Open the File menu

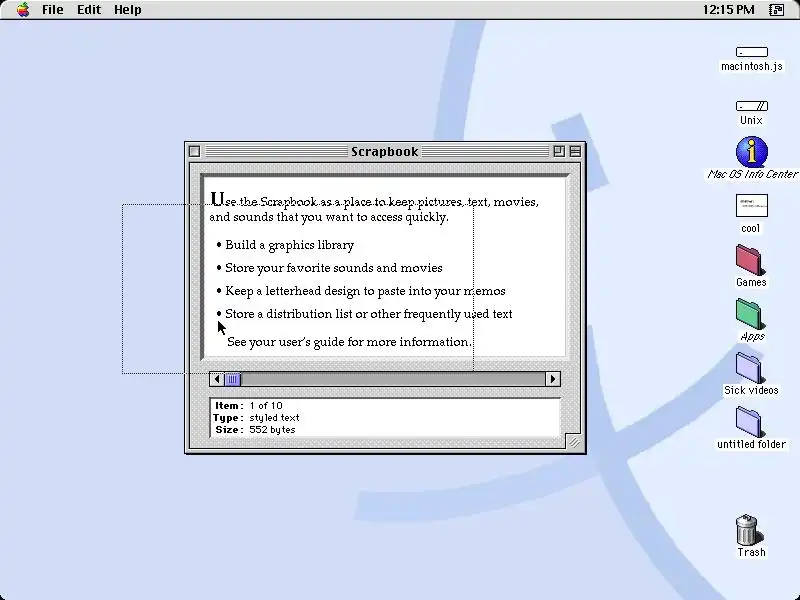53,10
